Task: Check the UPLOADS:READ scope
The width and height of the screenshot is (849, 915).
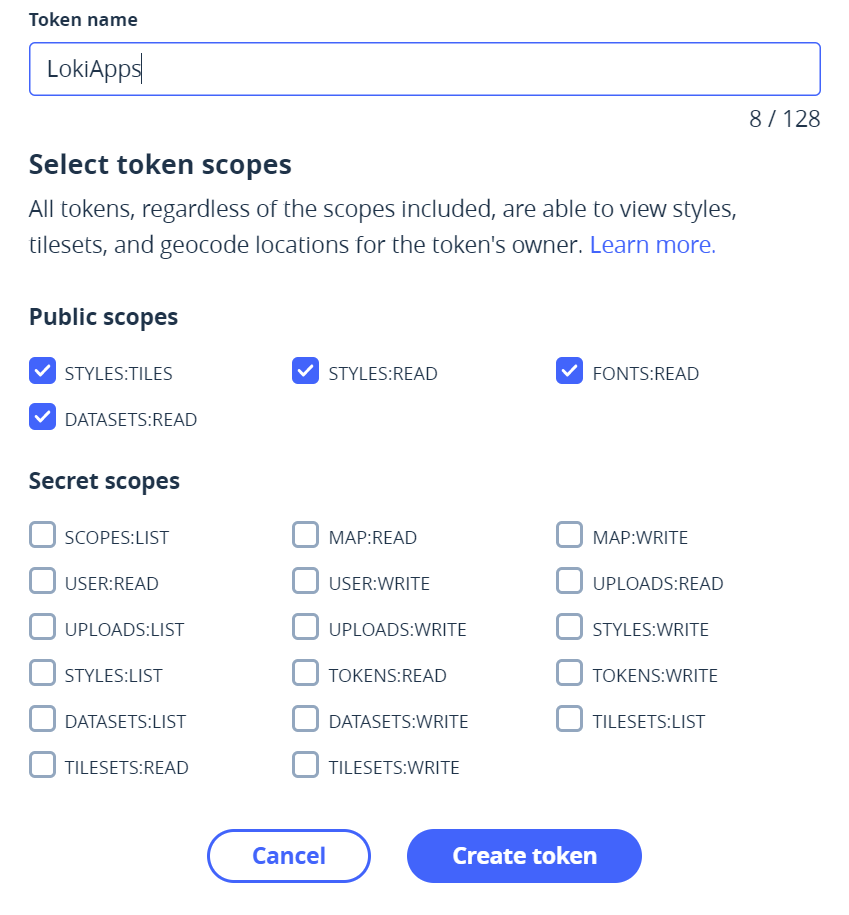Action: (x=570, y=582)
